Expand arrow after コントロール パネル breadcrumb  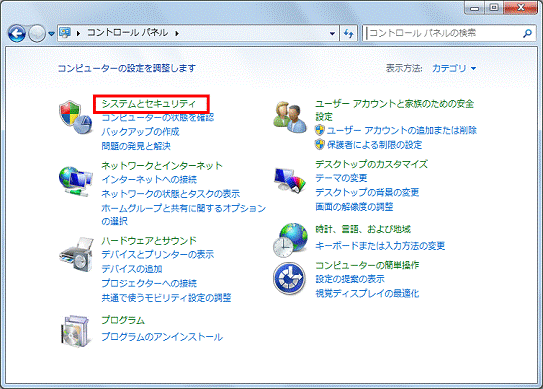(x=177, y=33)
